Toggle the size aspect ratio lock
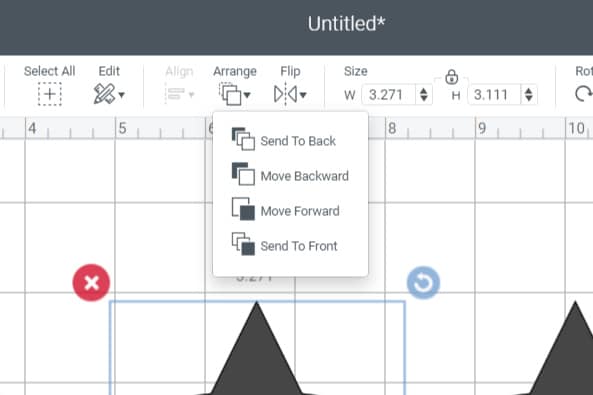The height and width of the screenshot is (395, 593). 451,77
